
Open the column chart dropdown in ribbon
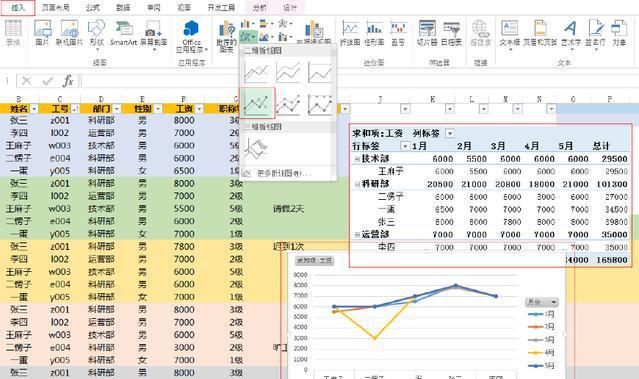tap(247, 24)
